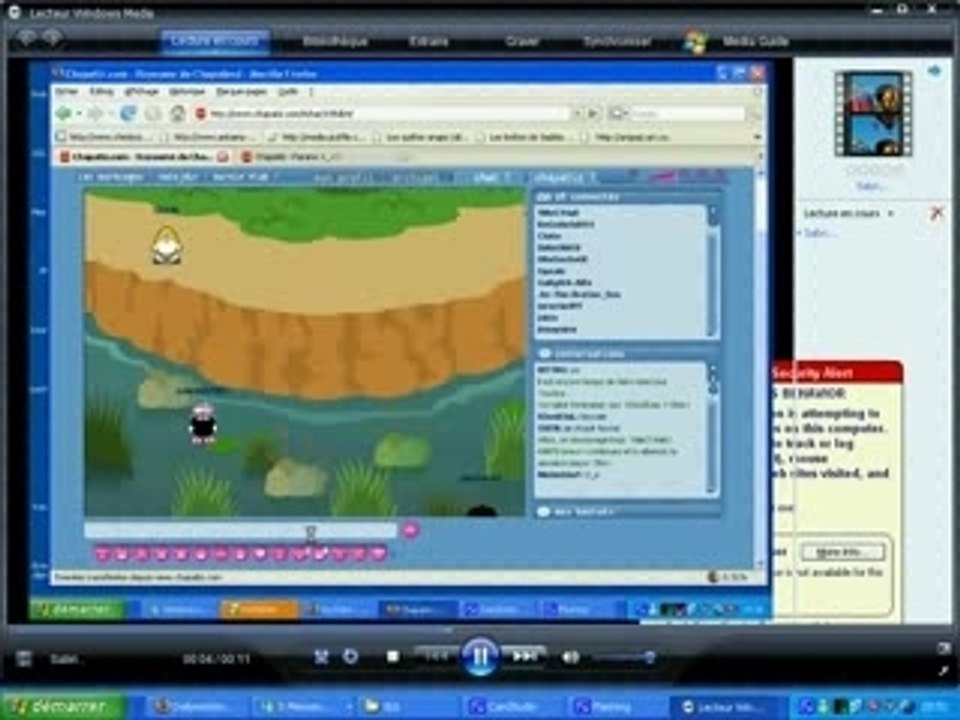Stop the video playback
The image size is (960, 720).
point(393,657)
